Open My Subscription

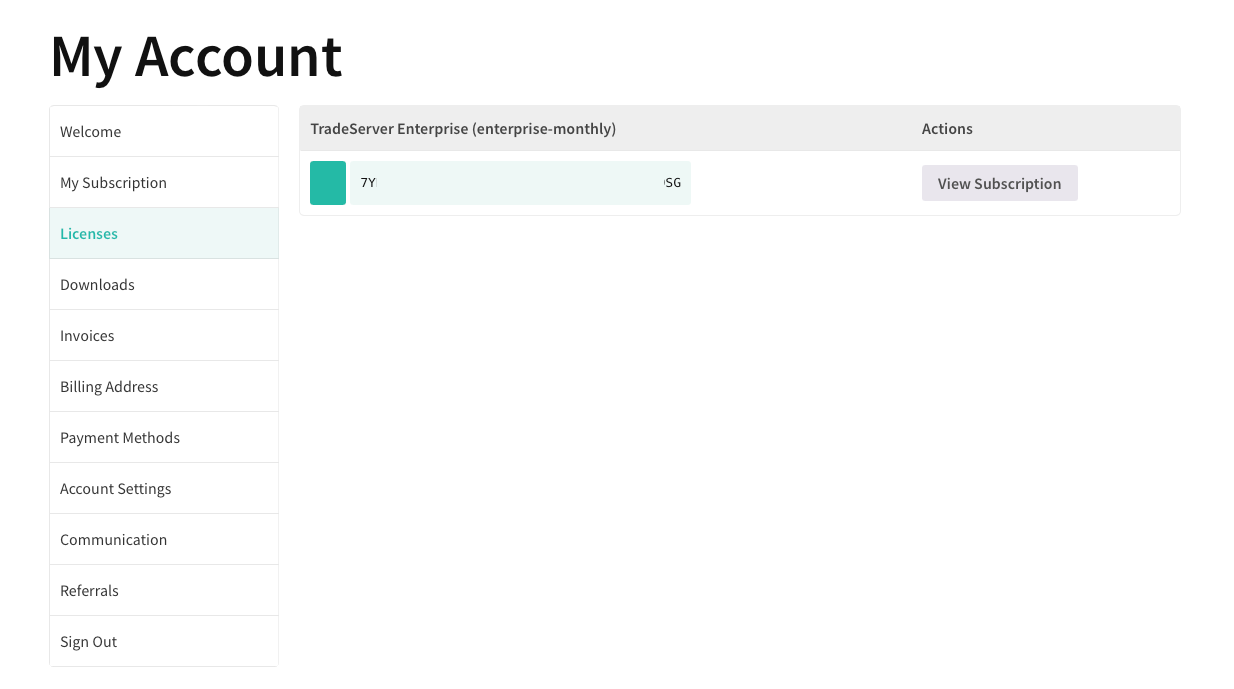point(113,182)
